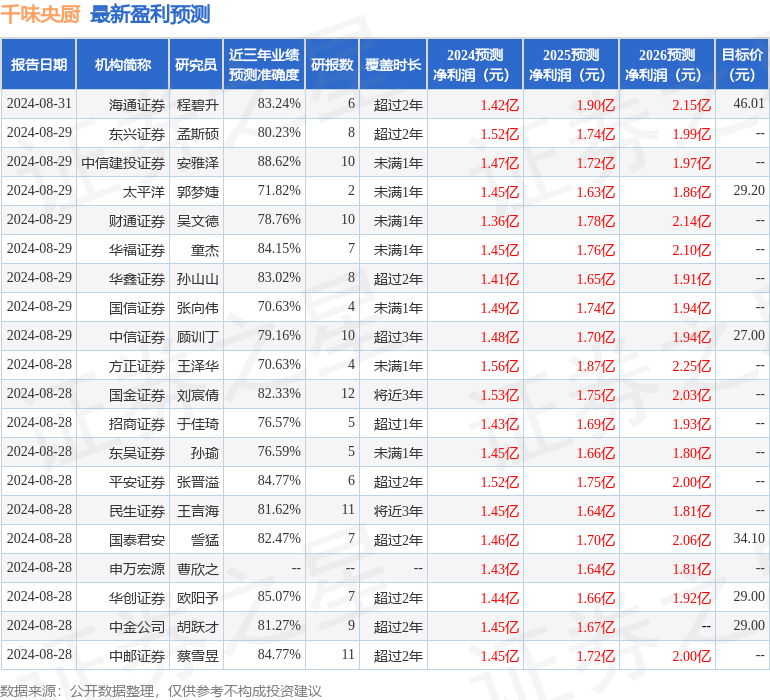Click researcher name 欧阳予
This screenshot has width=770, height=700.
point(198,597)
